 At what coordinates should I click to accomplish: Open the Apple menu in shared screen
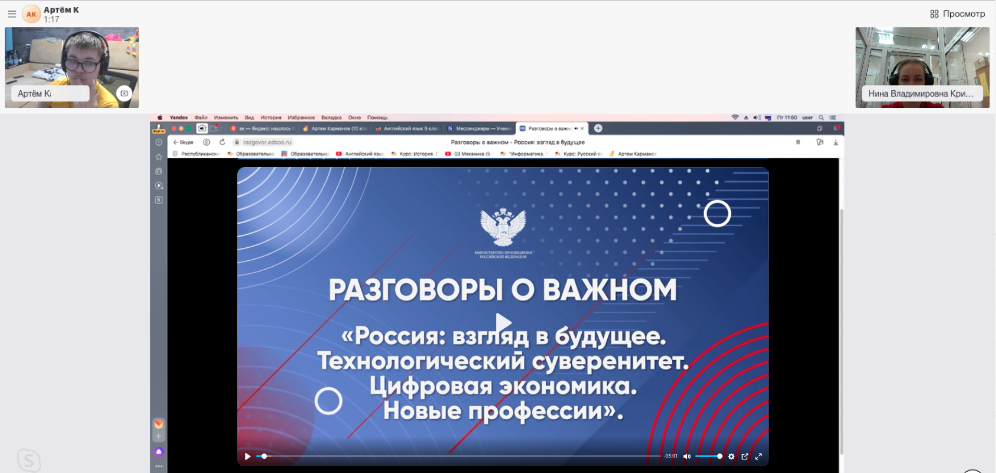click(x=160, y=117)
